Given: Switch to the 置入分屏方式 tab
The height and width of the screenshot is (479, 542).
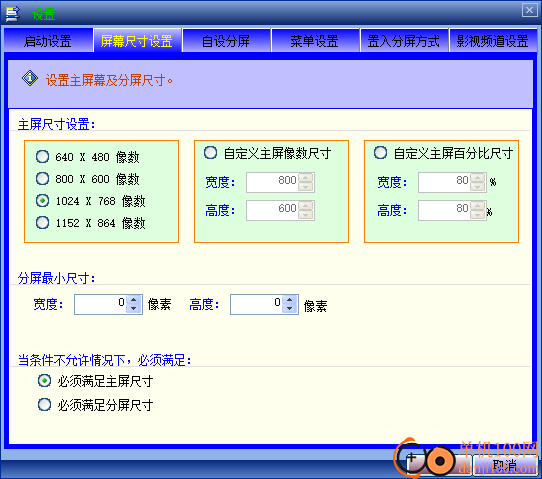Looking at the screenshot, I should tap(404, 40).
